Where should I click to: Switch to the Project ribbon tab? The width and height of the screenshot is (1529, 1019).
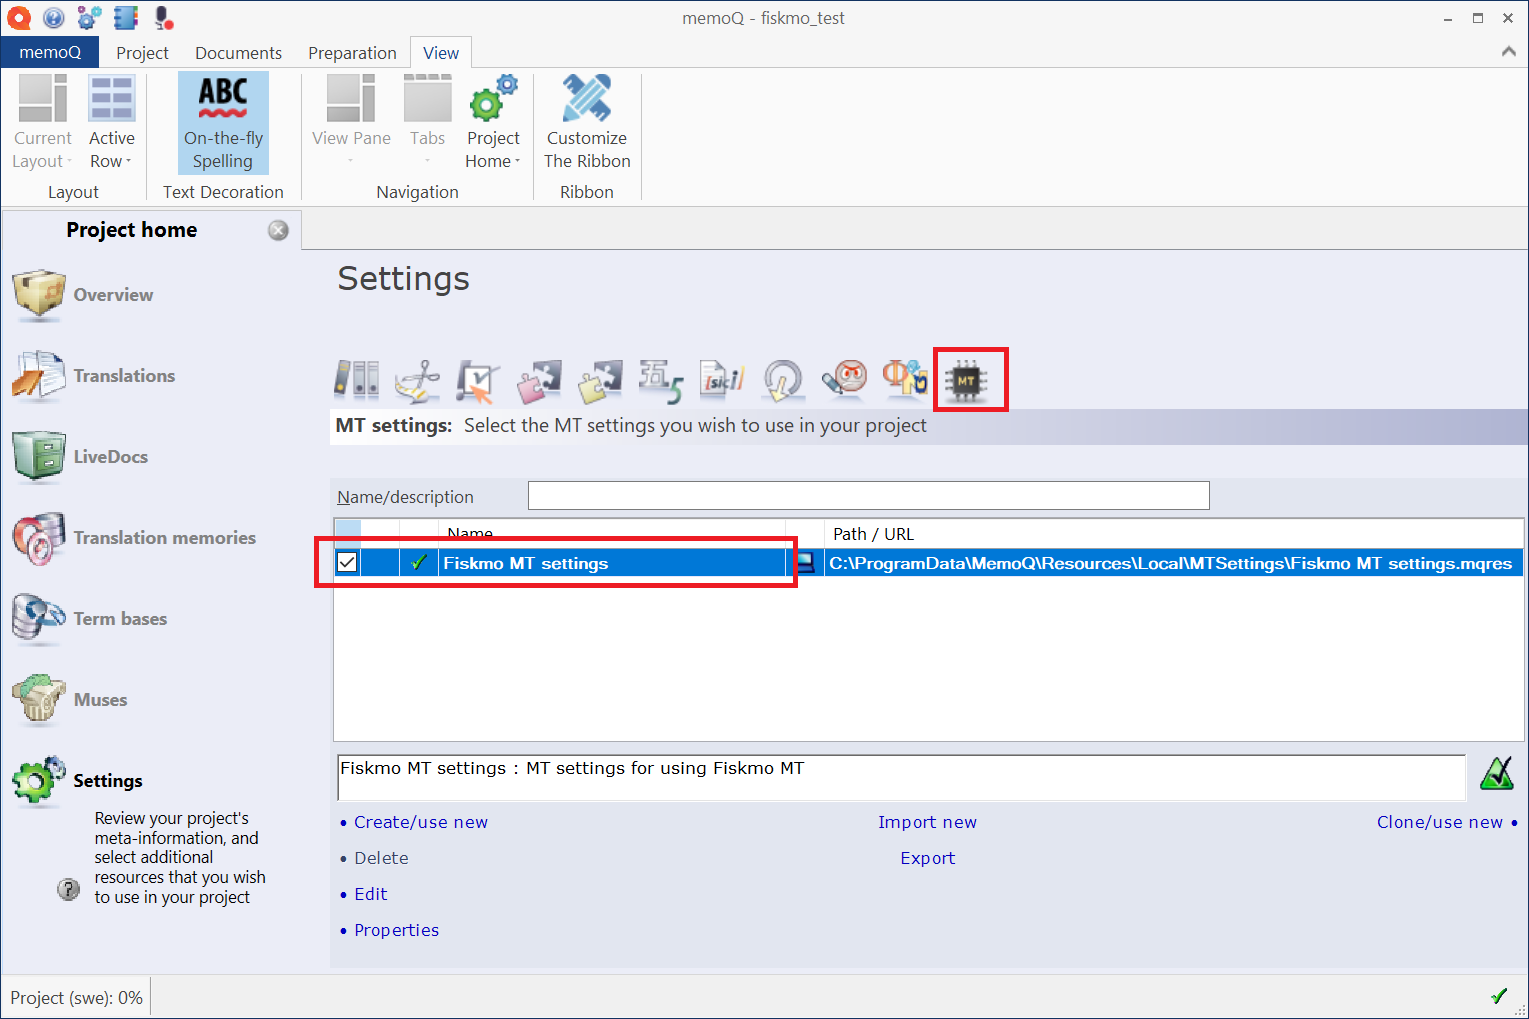point(142,53)
